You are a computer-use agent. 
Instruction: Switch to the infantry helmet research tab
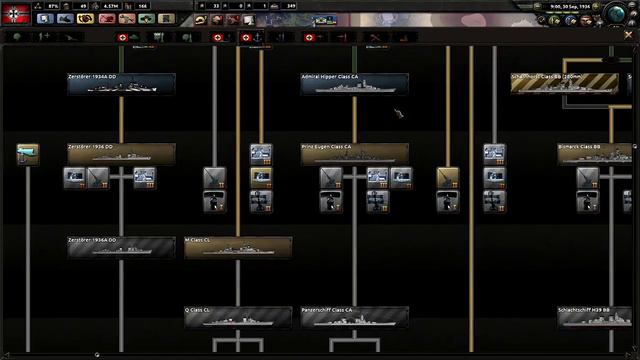tap(17, 38)
